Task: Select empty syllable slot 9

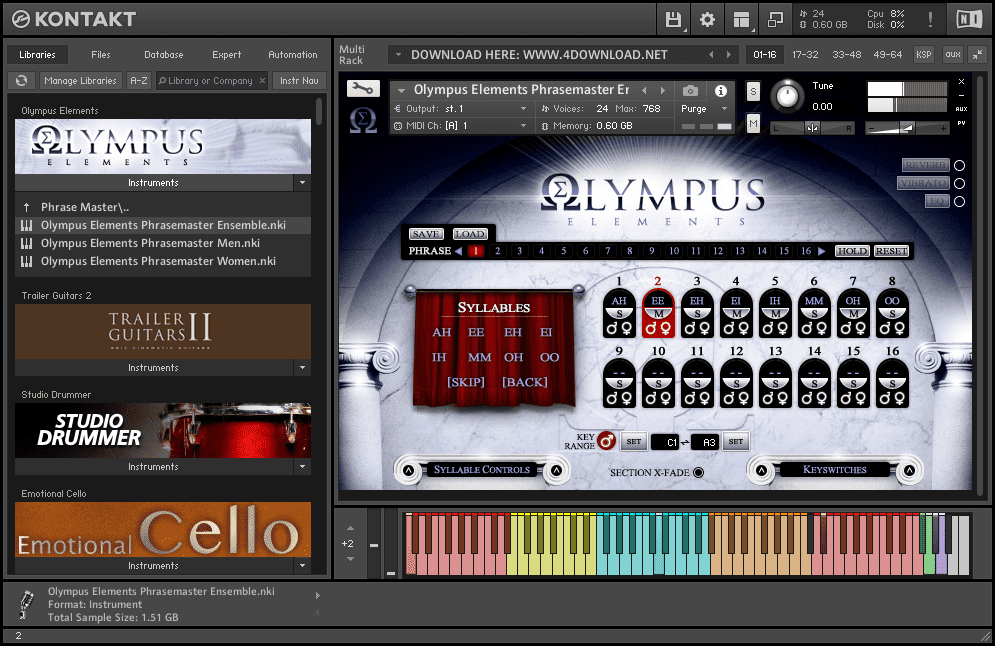Action: coord(619,383)
